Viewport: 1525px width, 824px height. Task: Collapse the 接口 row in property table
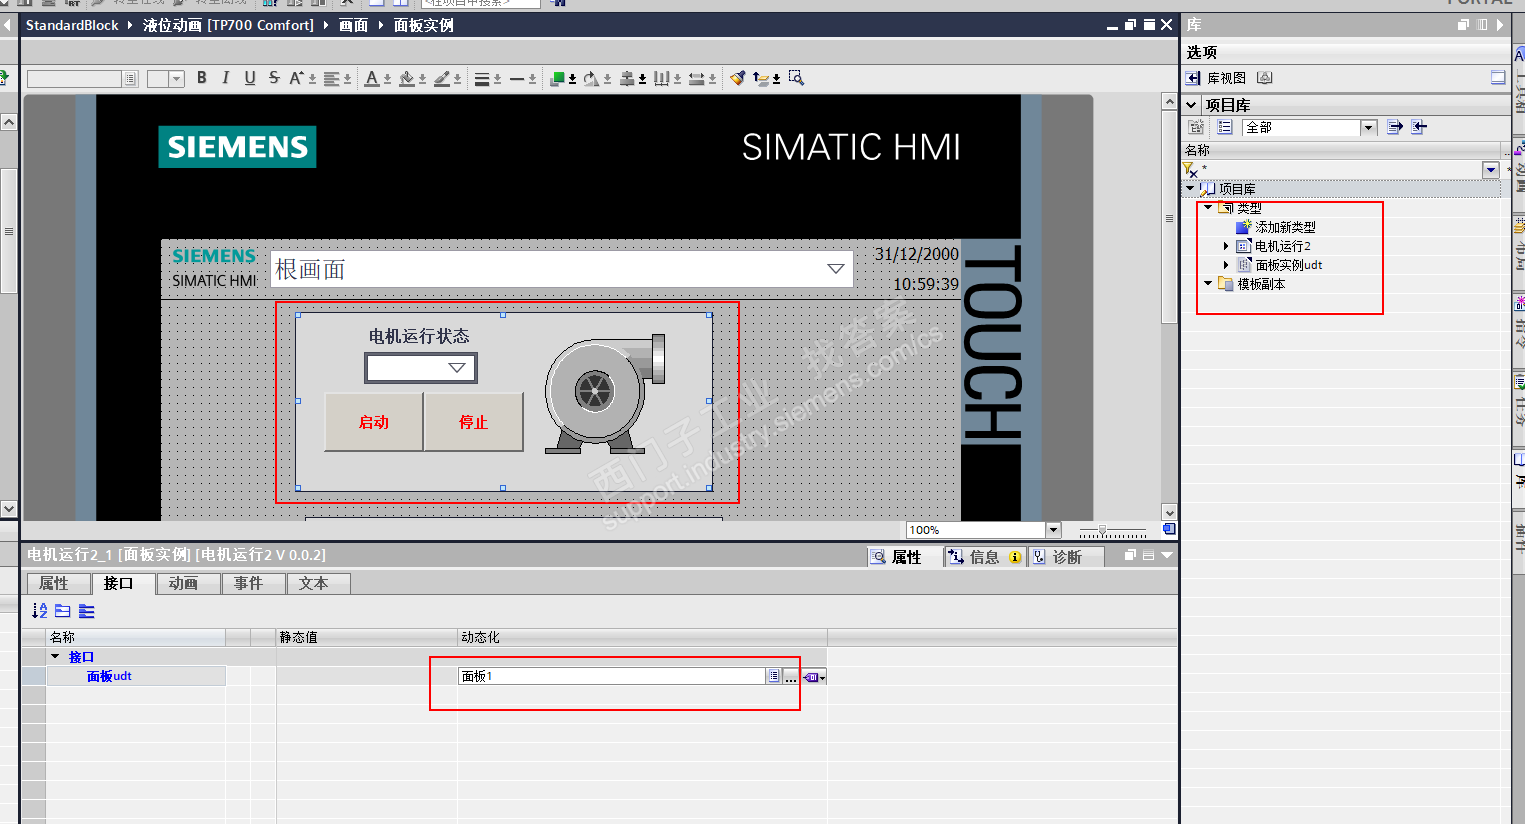pos(55,657)
